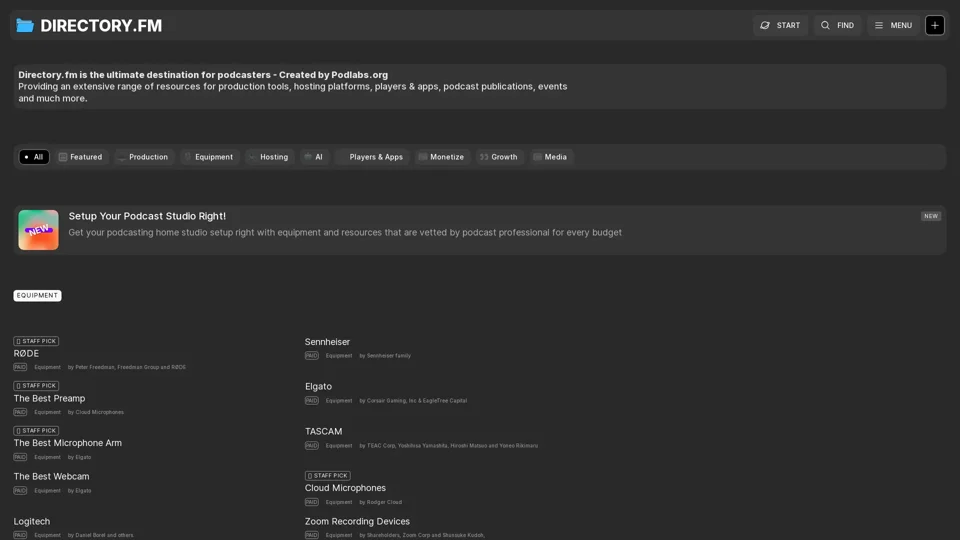
Task: Click 'by Rodger Cloud' text
Action: [x=381, y=502]
